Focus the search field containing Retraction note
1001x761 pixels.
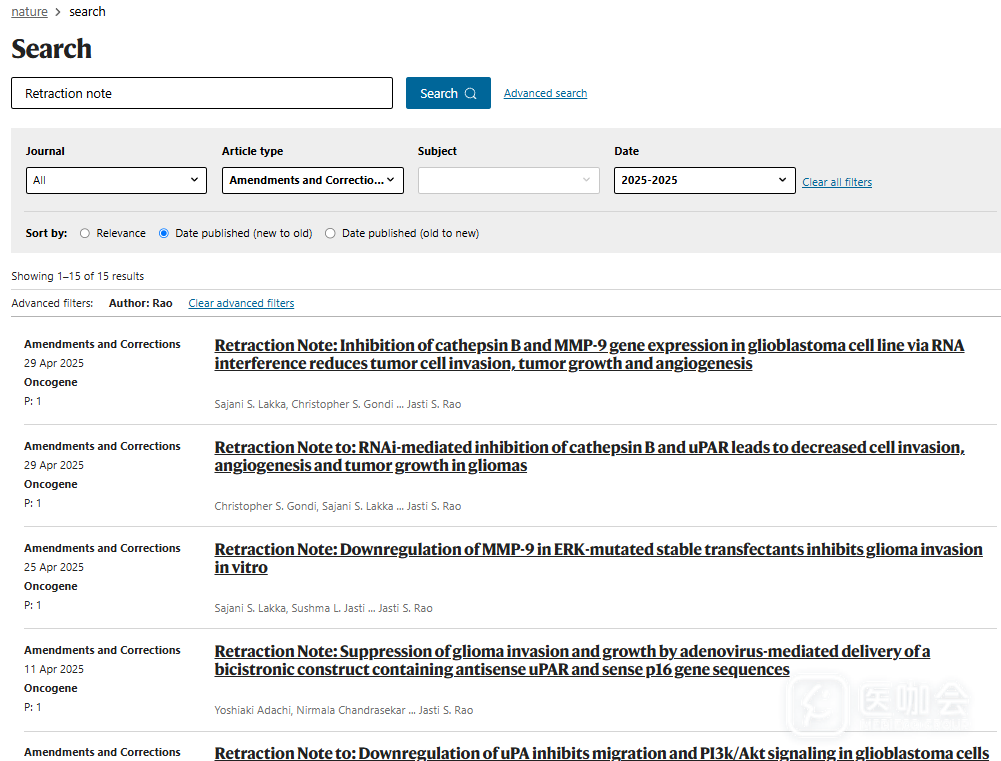pyautogui.click(x=201, y=93)
